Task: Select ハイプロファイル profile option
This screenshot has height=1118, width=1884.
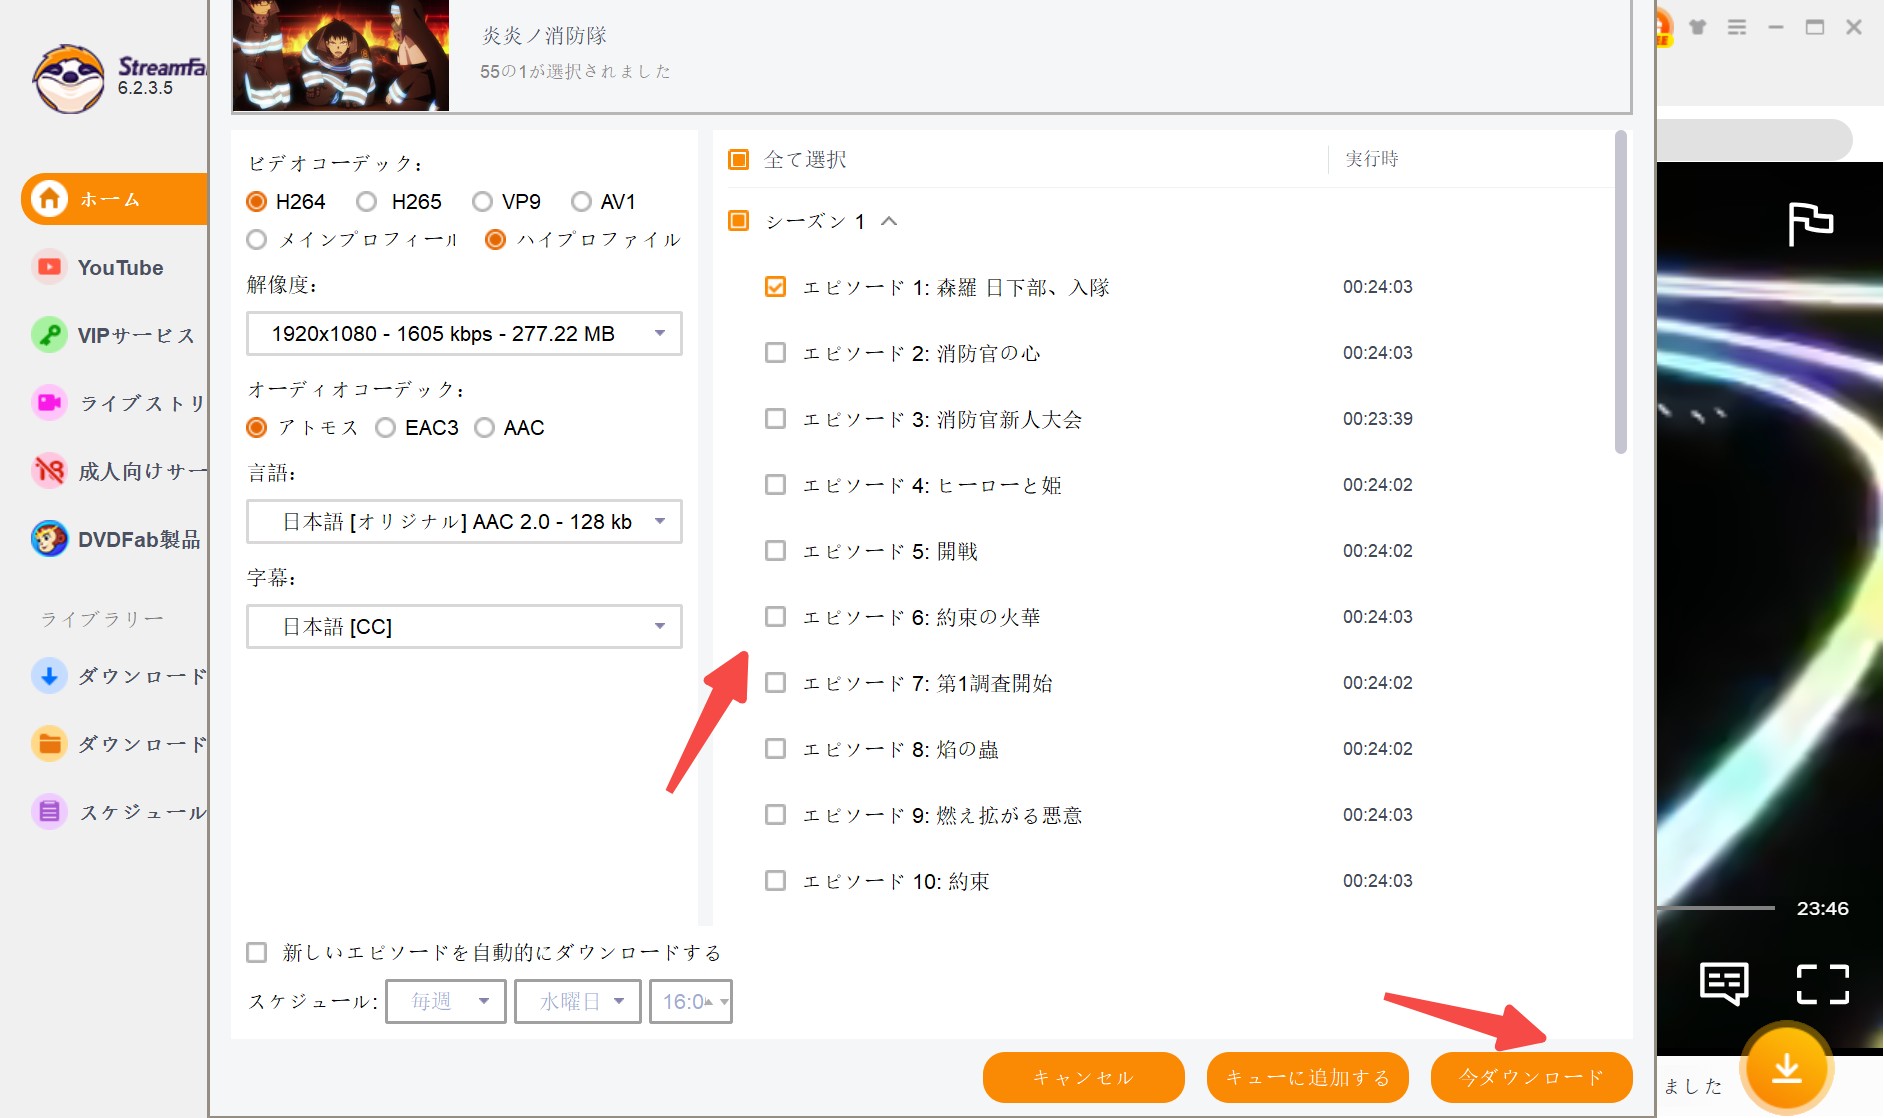Action: (495, 240)
